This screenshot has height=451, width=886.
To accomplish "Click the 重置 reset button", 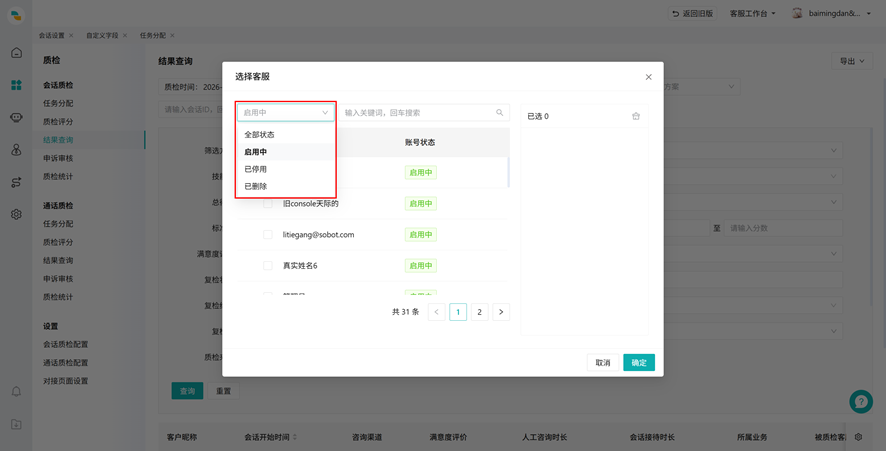I will click(224, 391).
